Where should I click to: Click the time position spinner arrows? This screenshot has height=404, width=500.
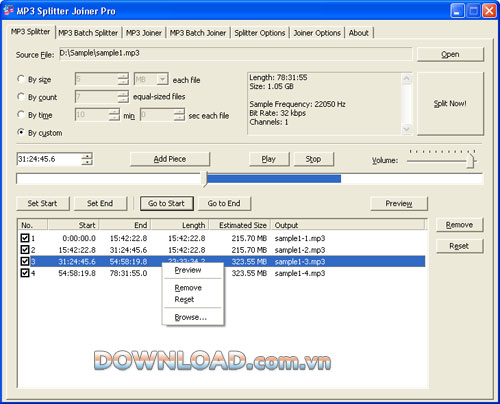(x=87, y=159)
